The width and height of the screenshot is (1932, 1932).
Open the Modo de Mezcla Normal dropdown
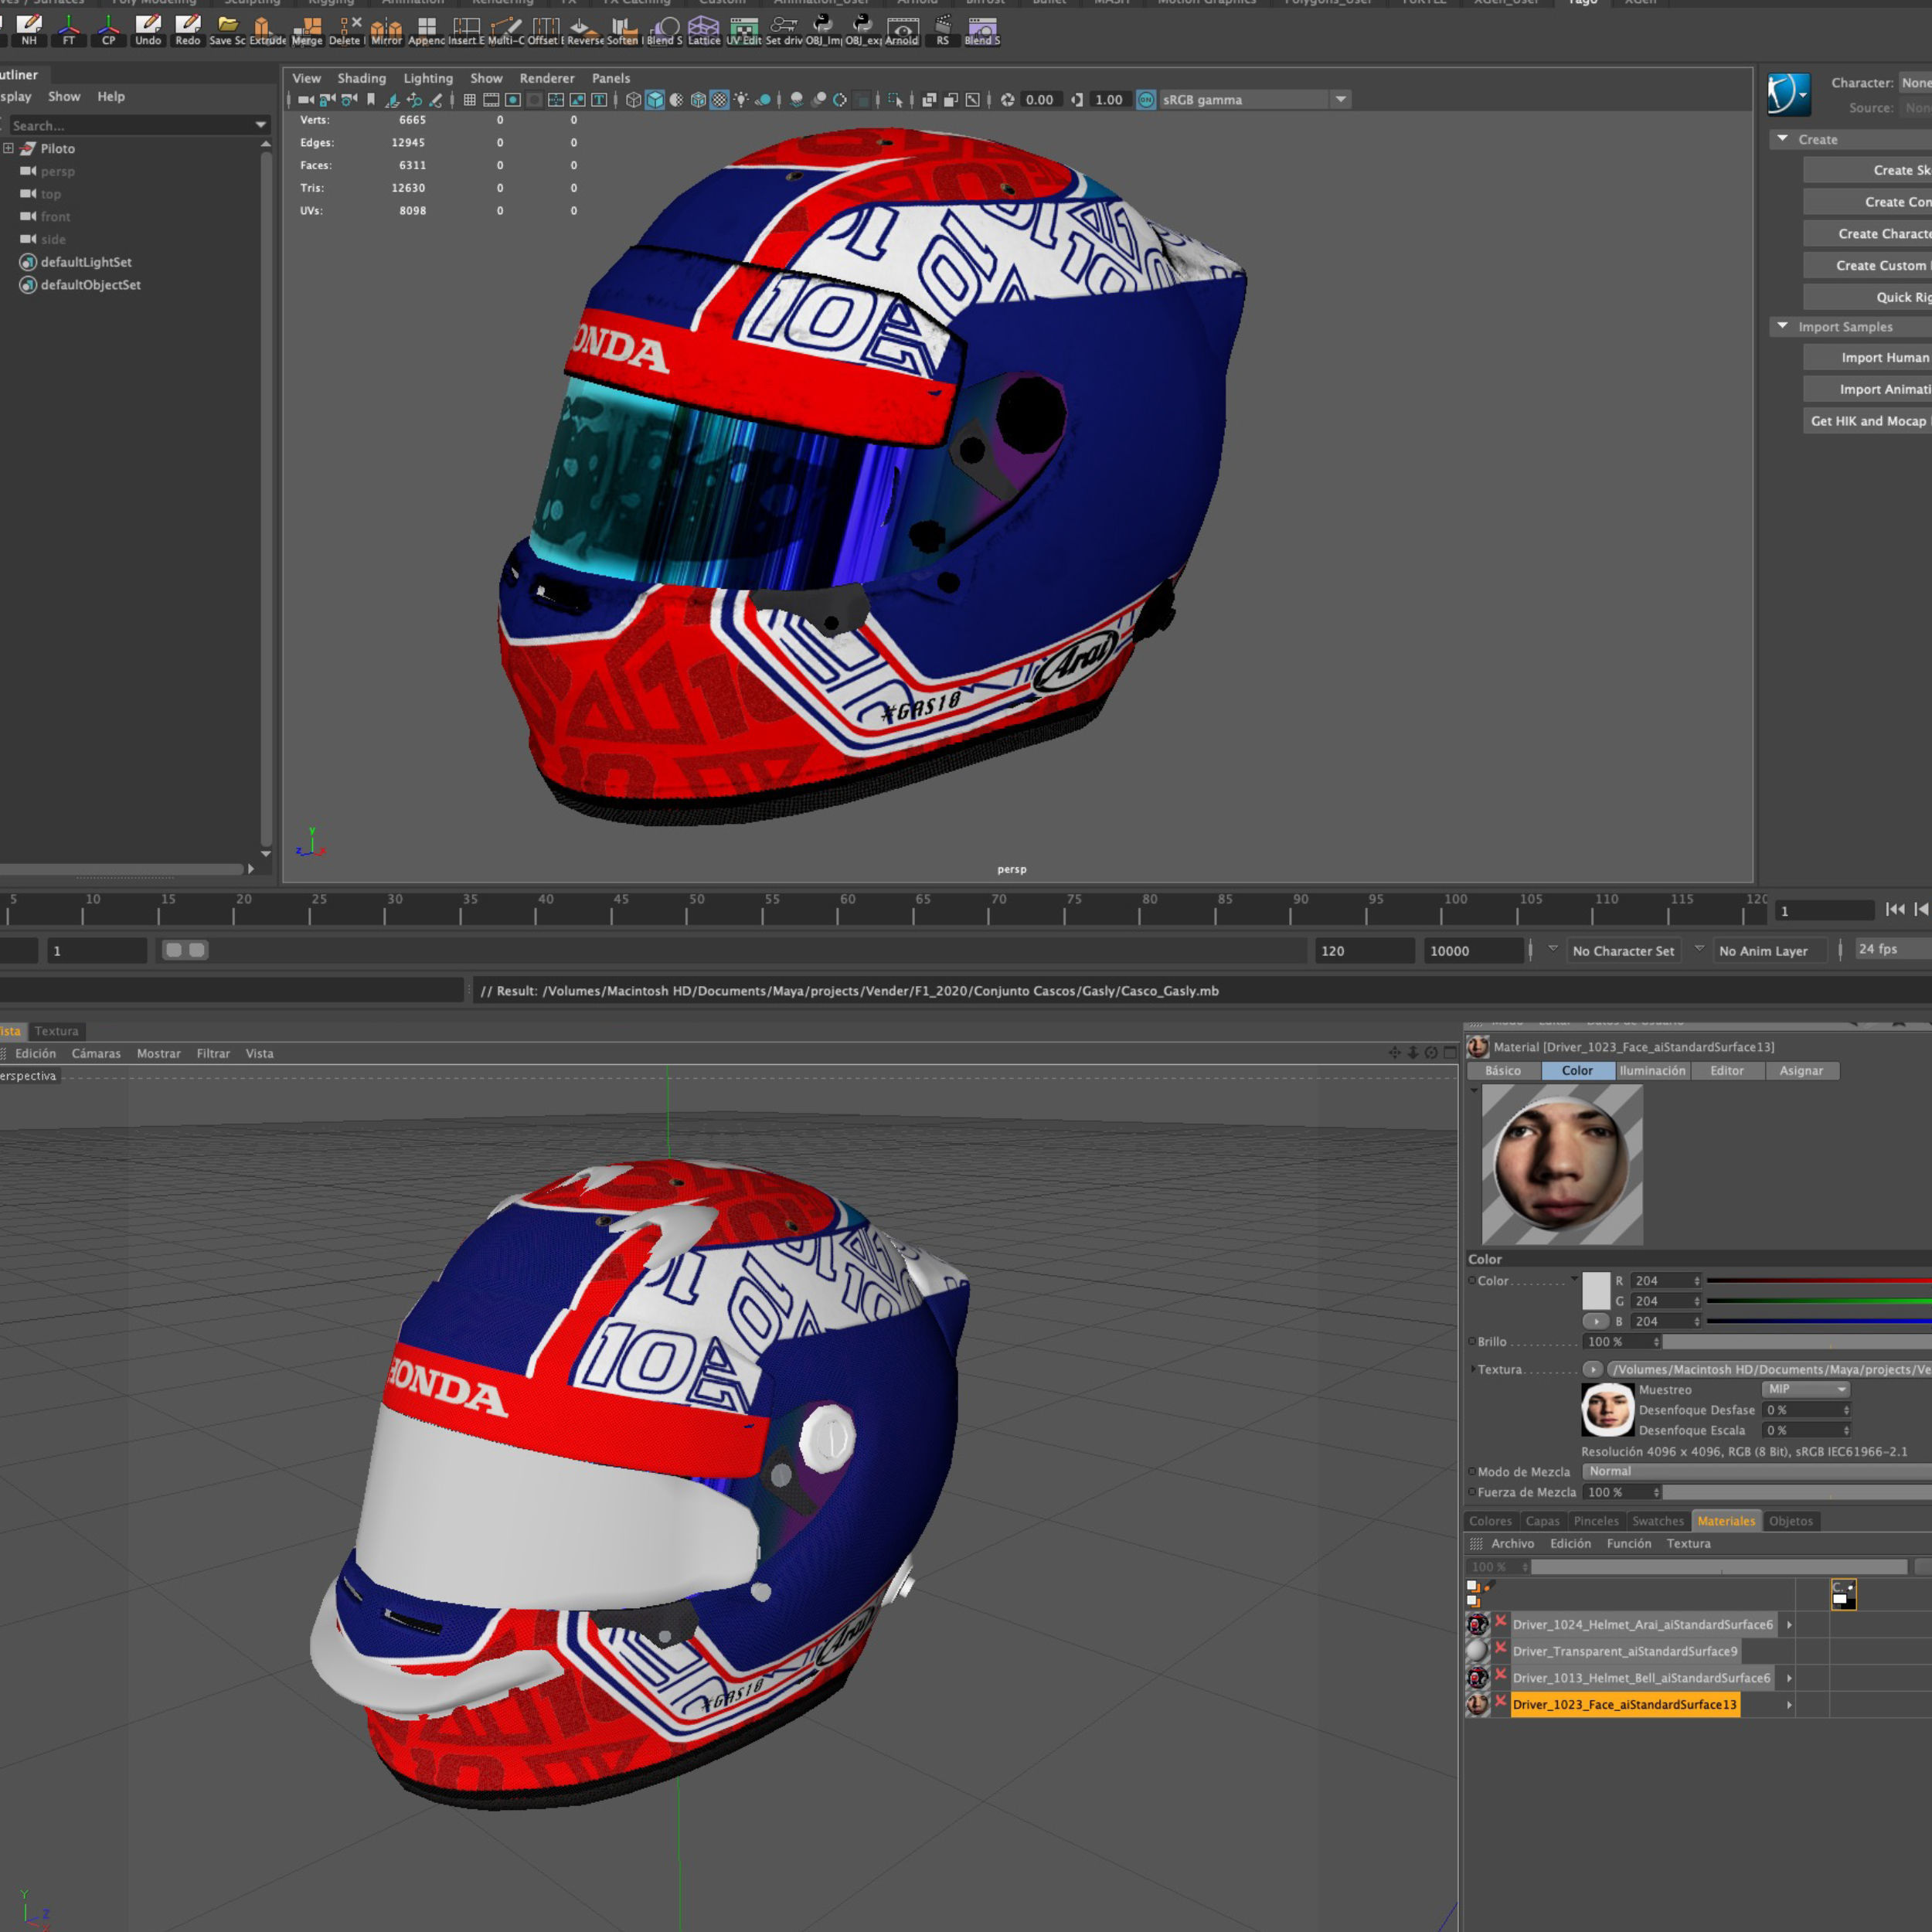(x=1757, y=1471)
